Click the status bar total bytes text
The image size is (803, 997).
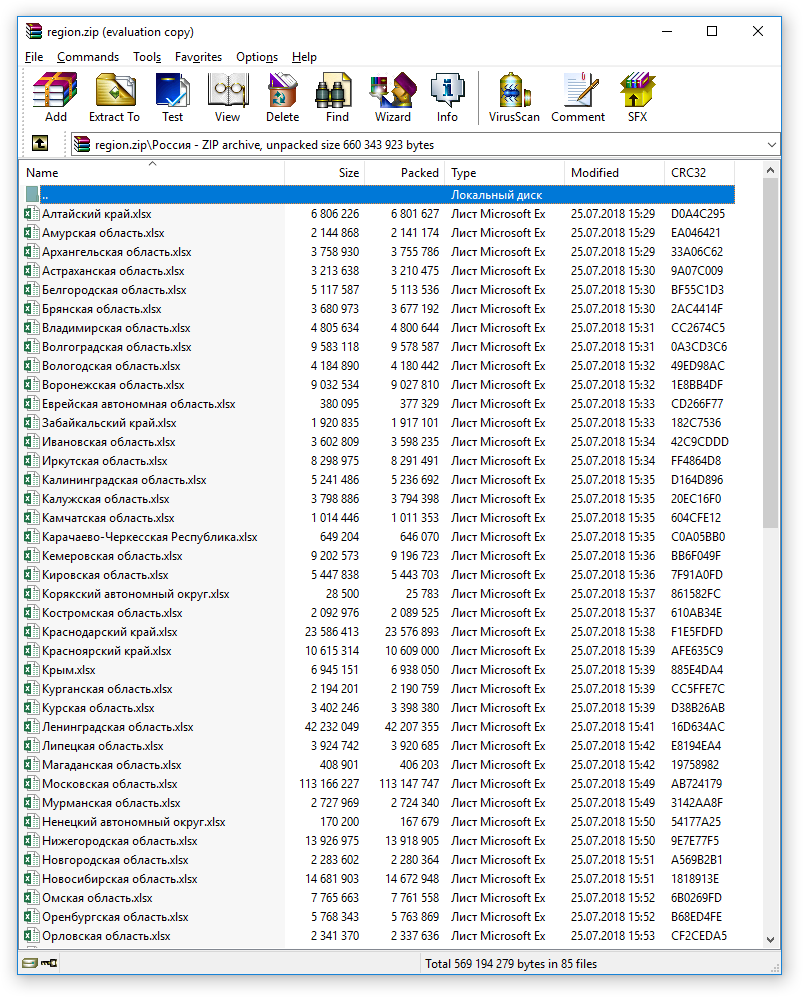tap(511, 963)
